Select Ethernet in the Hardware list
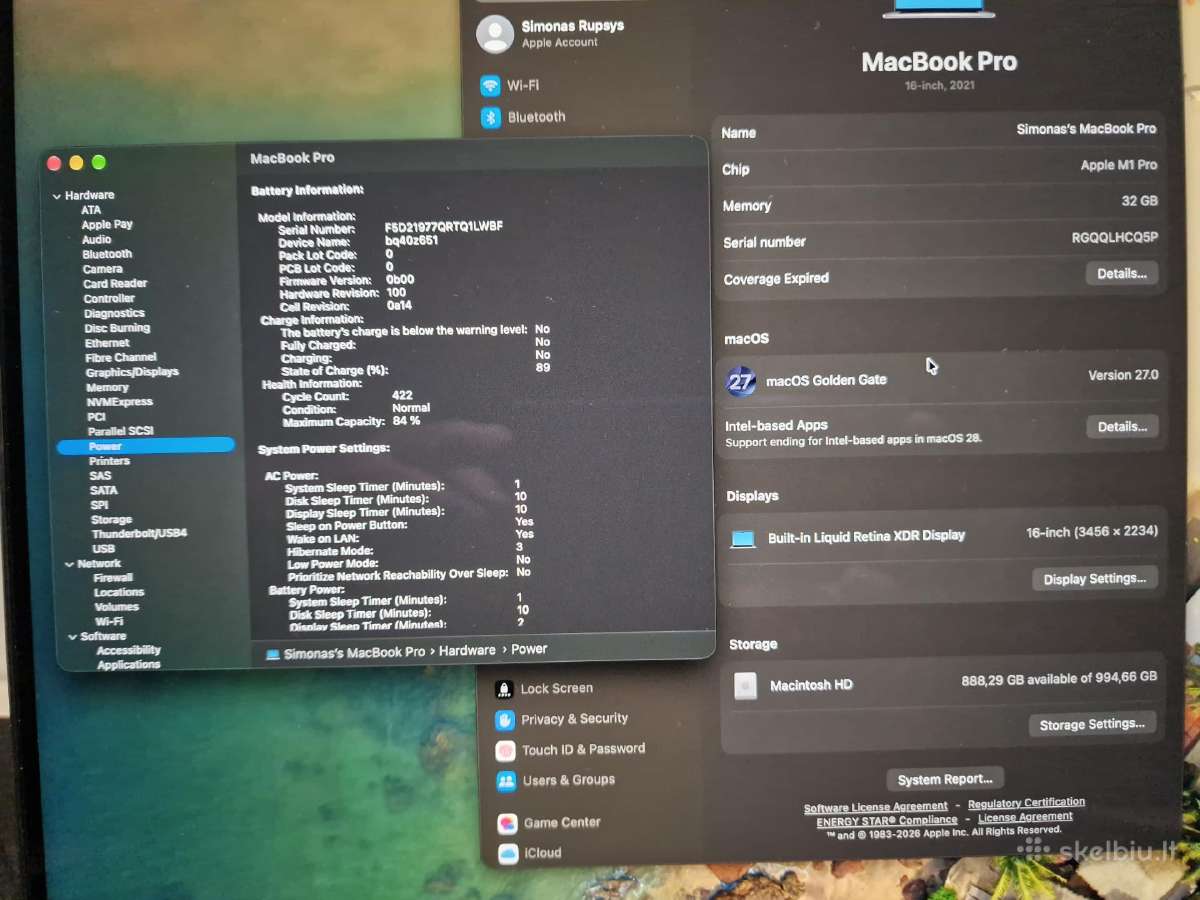 click(107, 343)
